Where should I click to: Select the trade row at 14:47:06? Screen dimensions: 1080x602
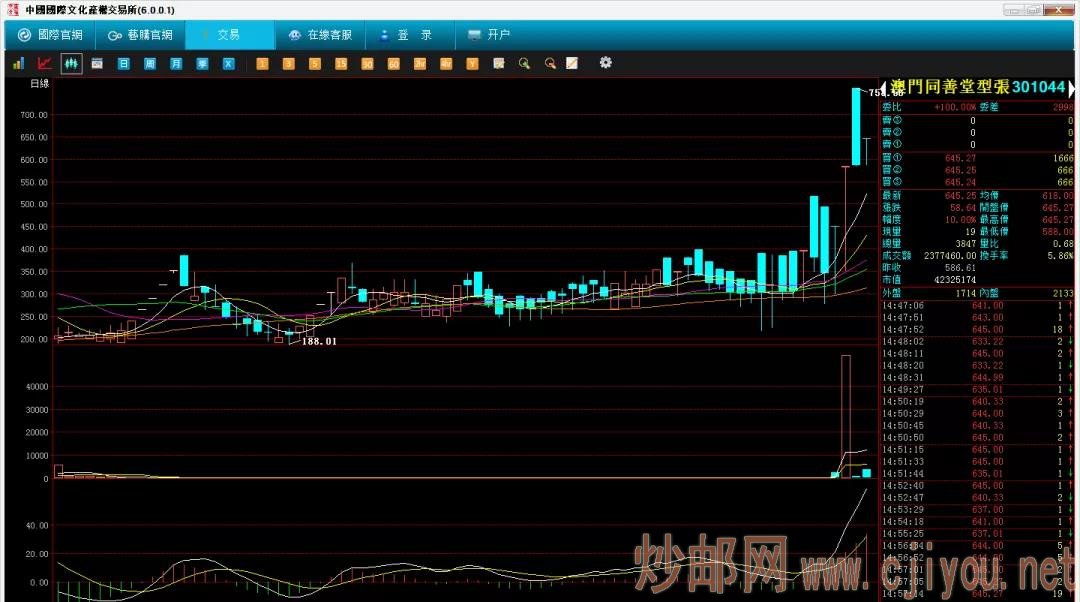pos(977,306)
